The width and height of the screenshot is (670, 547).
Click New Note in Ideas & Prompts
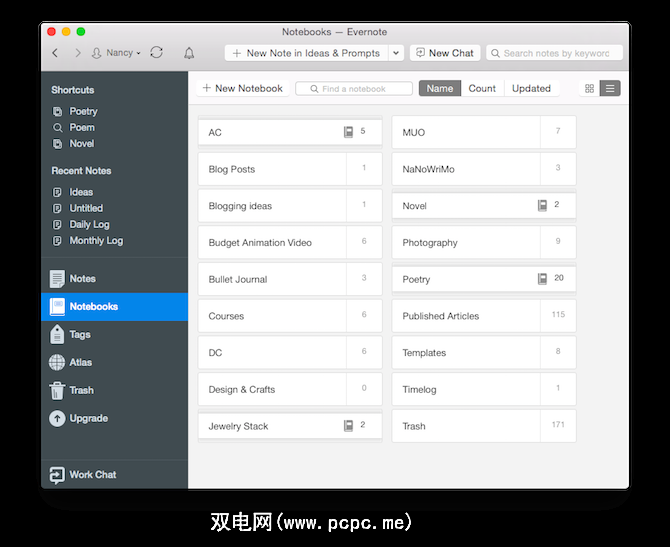(x=306, y=53)
